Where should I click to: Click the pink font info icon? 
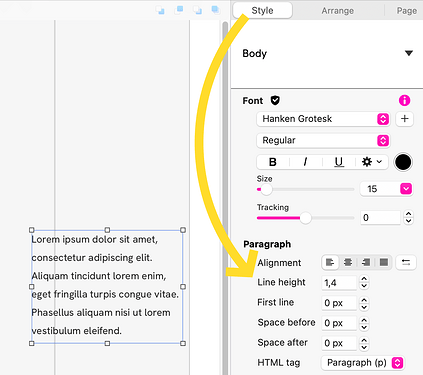point(404,100)
